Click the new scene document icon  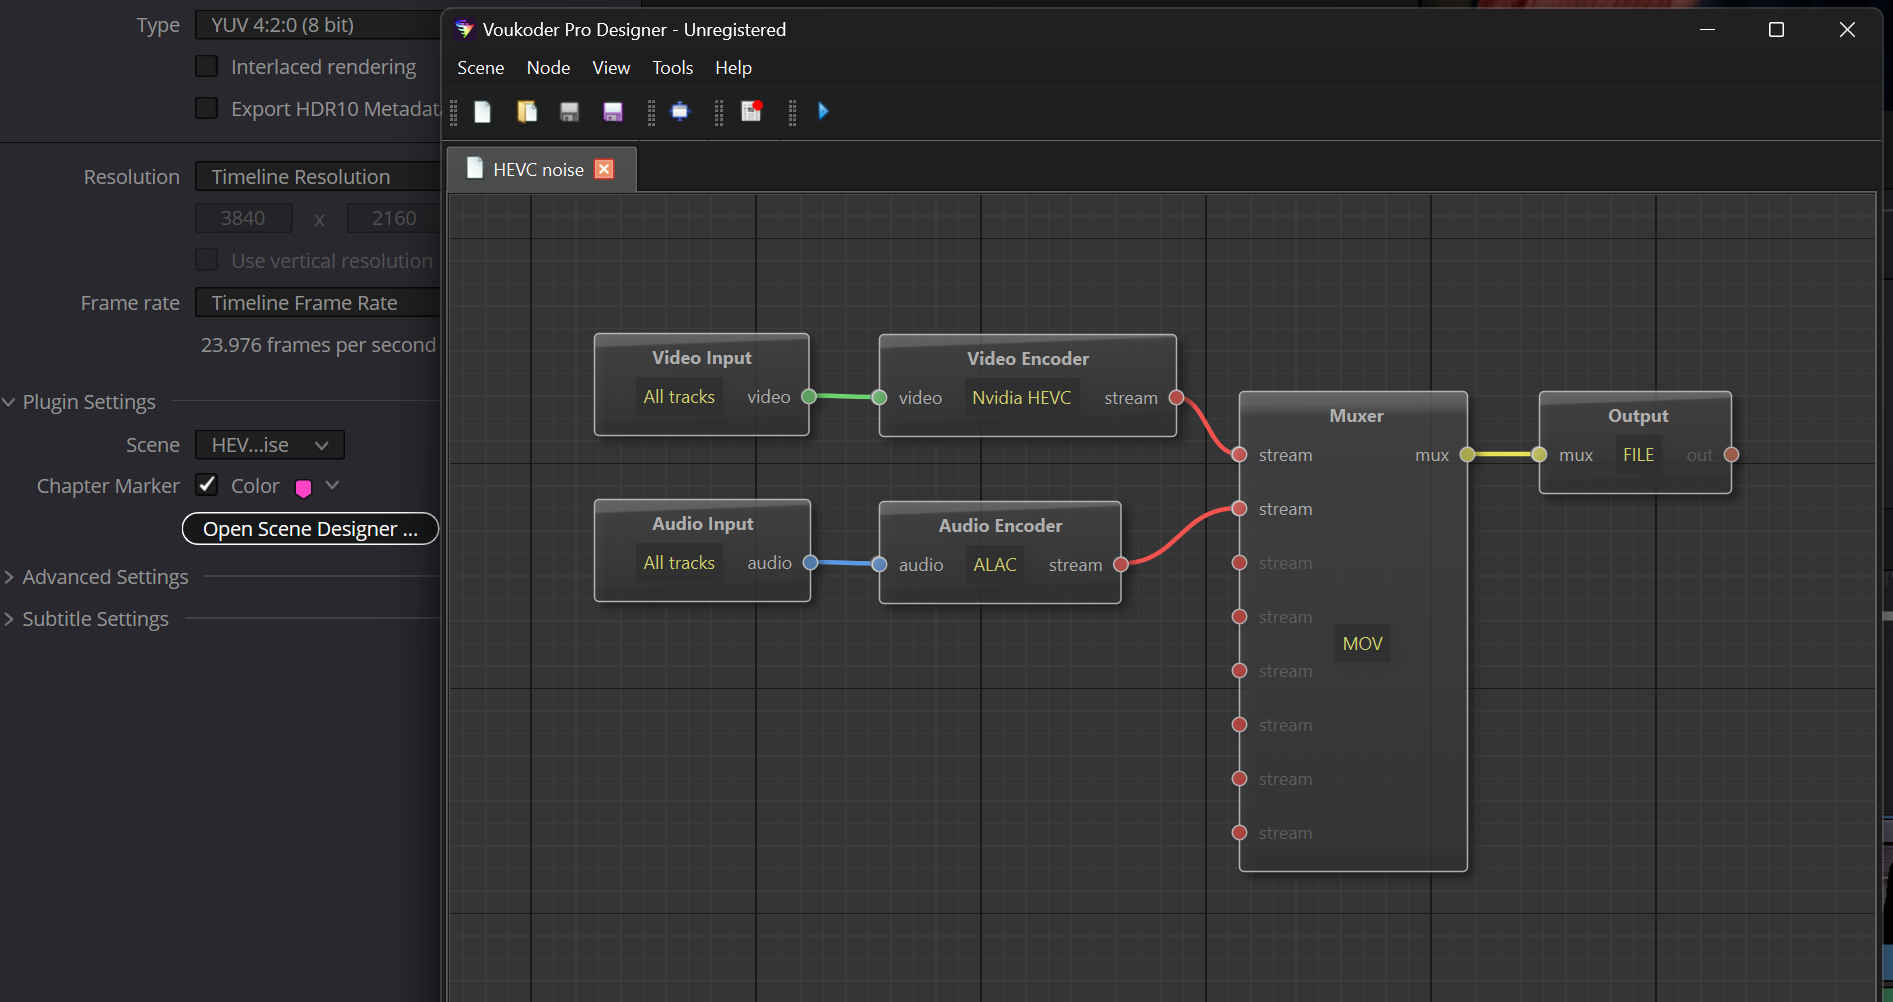click(x=482, y=111)
